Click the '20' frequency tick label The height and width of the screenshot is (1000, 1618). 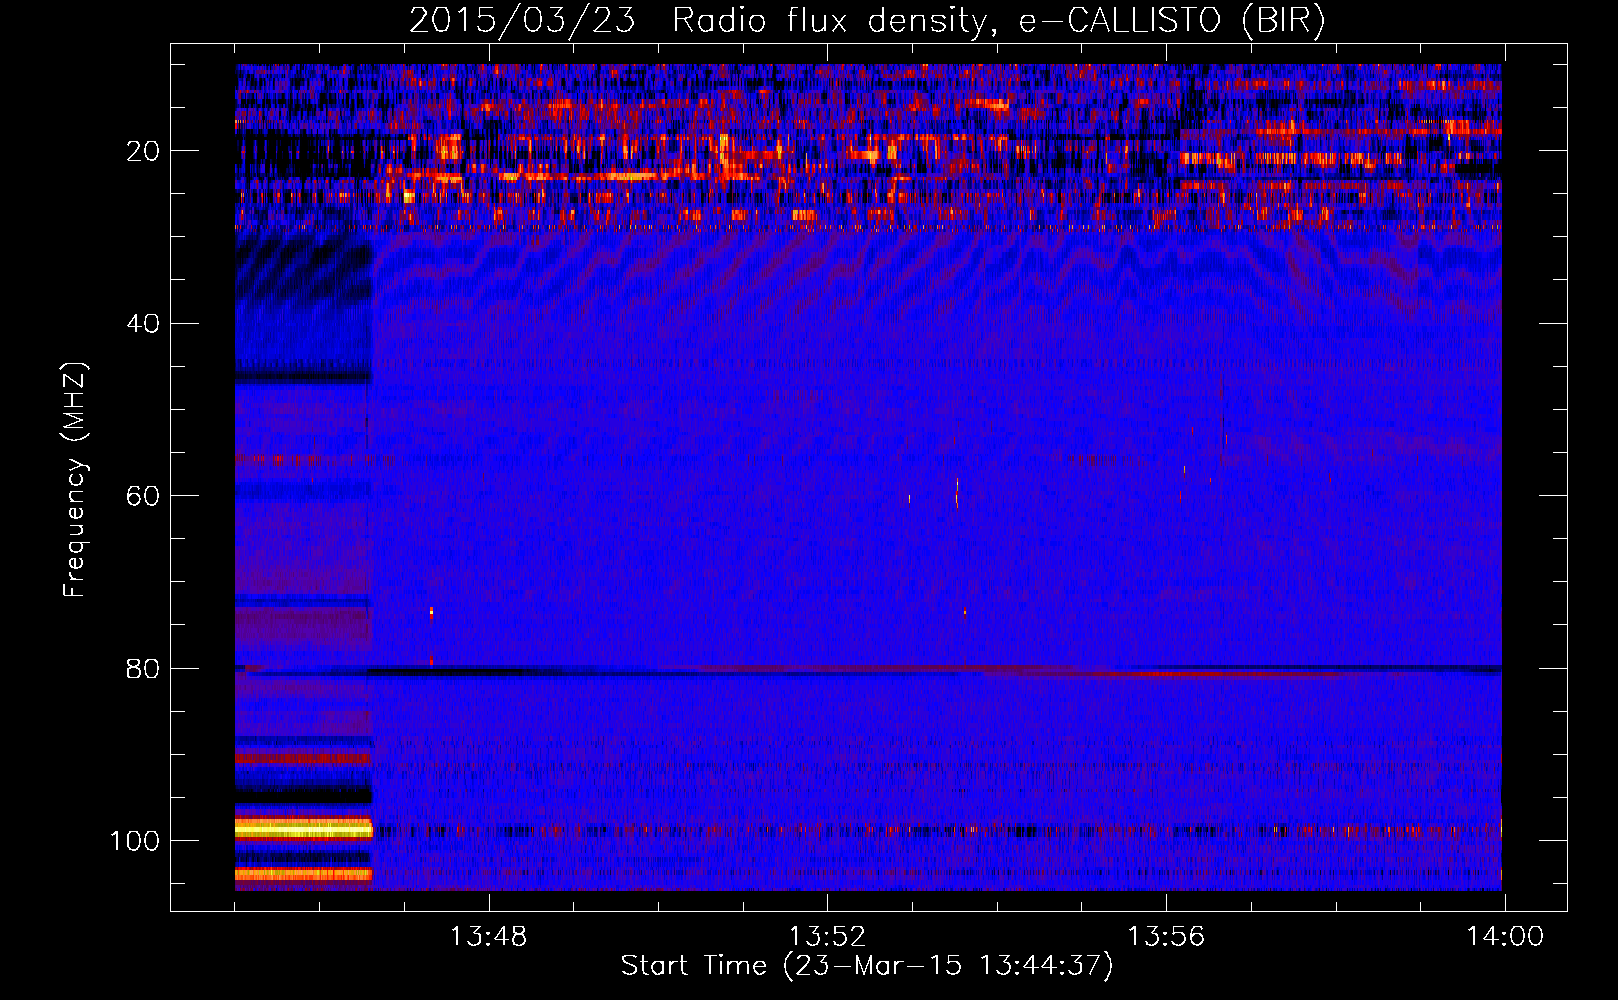(x=143, y=151)
